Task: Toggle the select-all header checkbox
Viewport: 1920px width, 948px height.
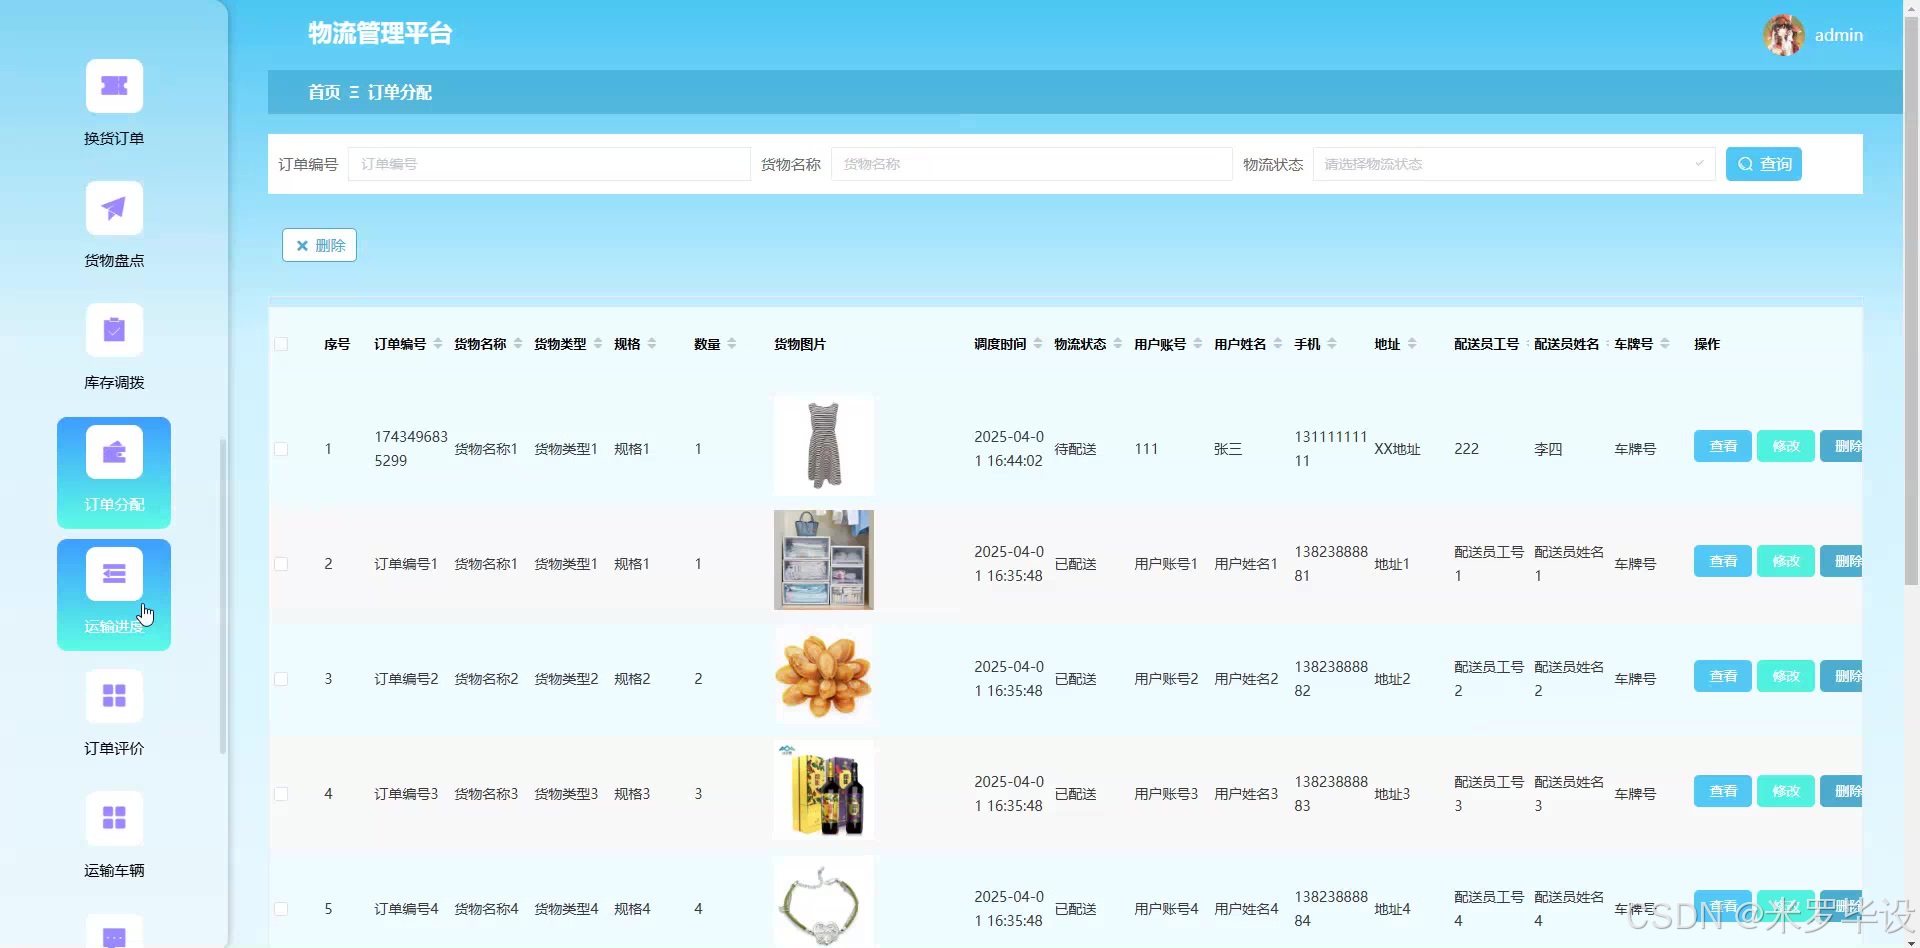Action: pos(281,344)
